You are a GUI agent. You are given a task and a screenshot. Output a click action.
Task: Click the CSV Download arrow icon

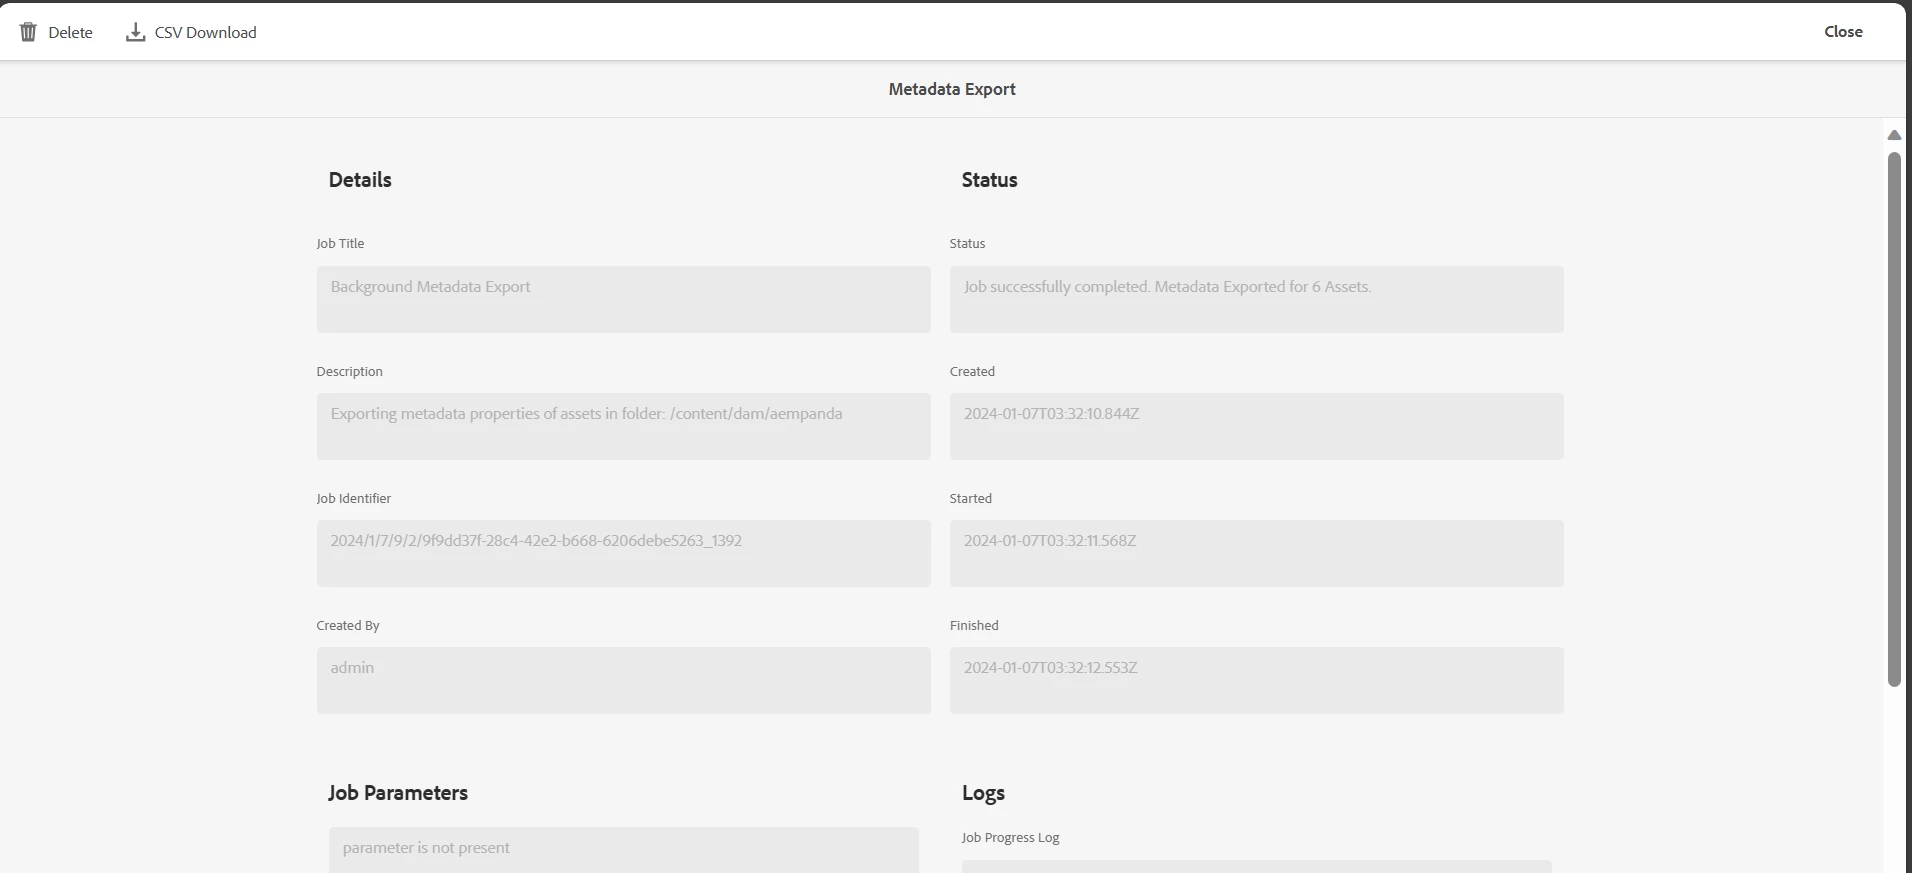pos(135,32)
